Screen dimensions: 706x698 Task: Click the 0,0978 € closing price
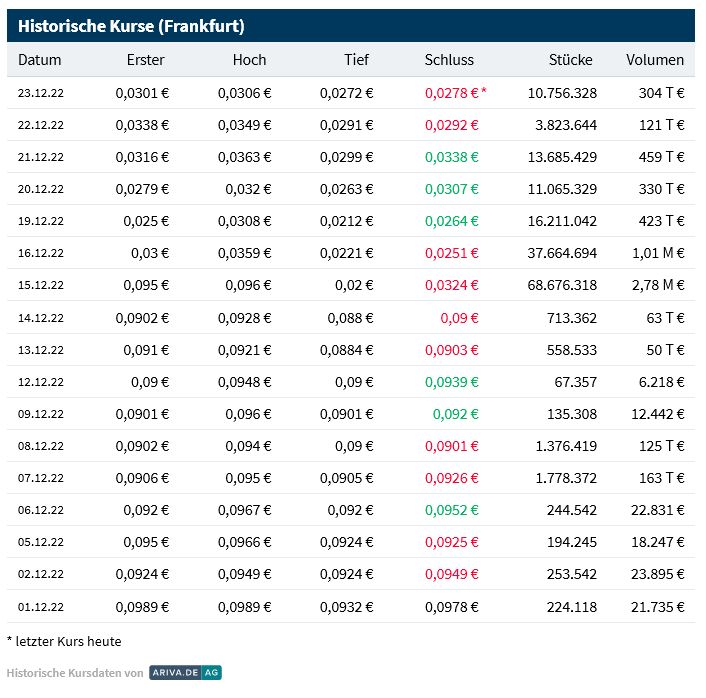(452, 607)
